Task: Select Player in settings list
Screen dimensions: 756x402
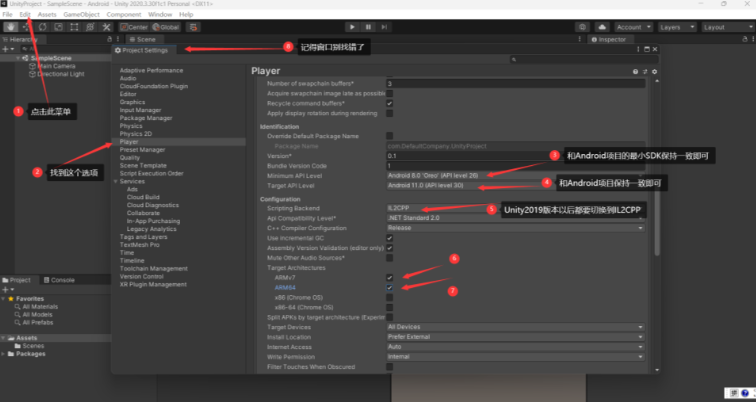Action: (130, 142)
